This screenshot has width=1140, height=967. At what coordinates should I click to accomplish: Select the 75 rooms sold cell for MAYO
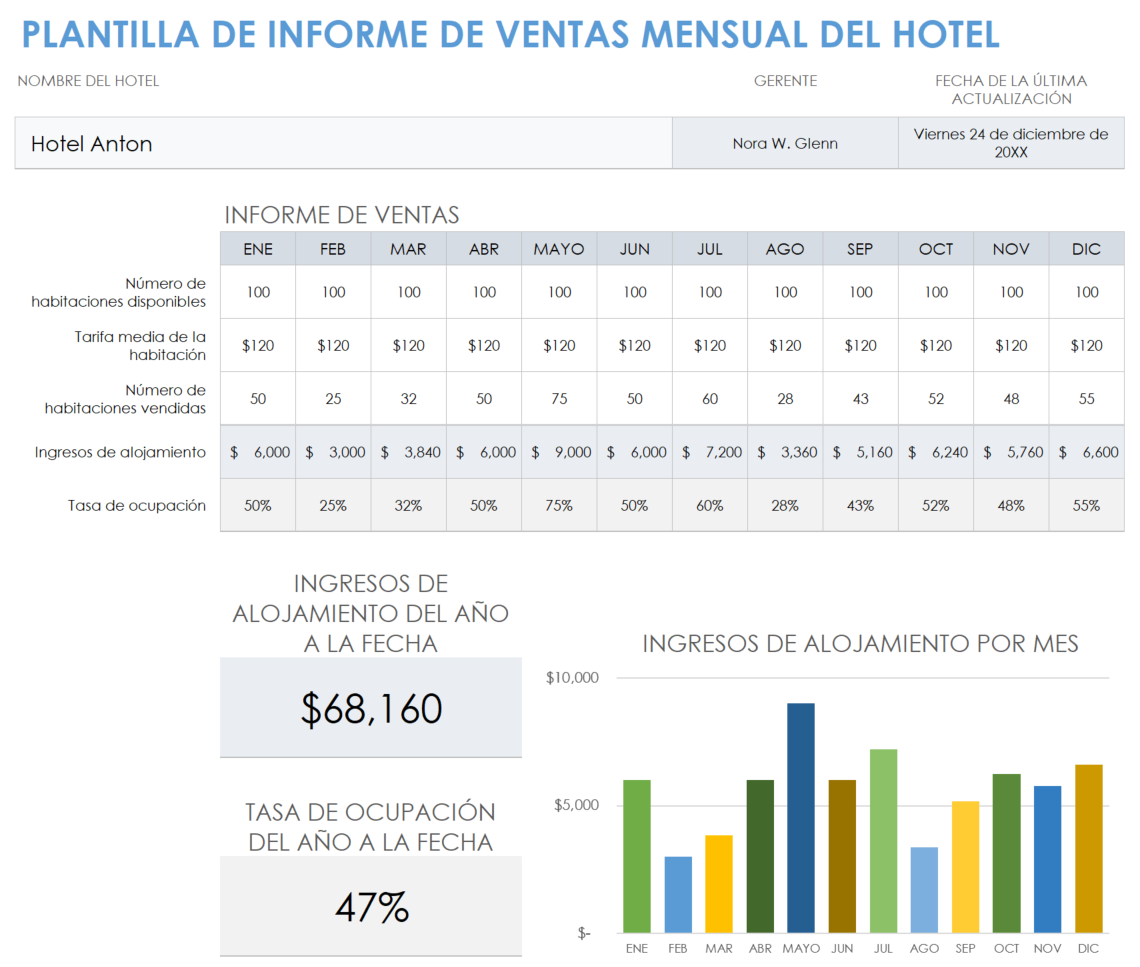click(x=558, y=398)
